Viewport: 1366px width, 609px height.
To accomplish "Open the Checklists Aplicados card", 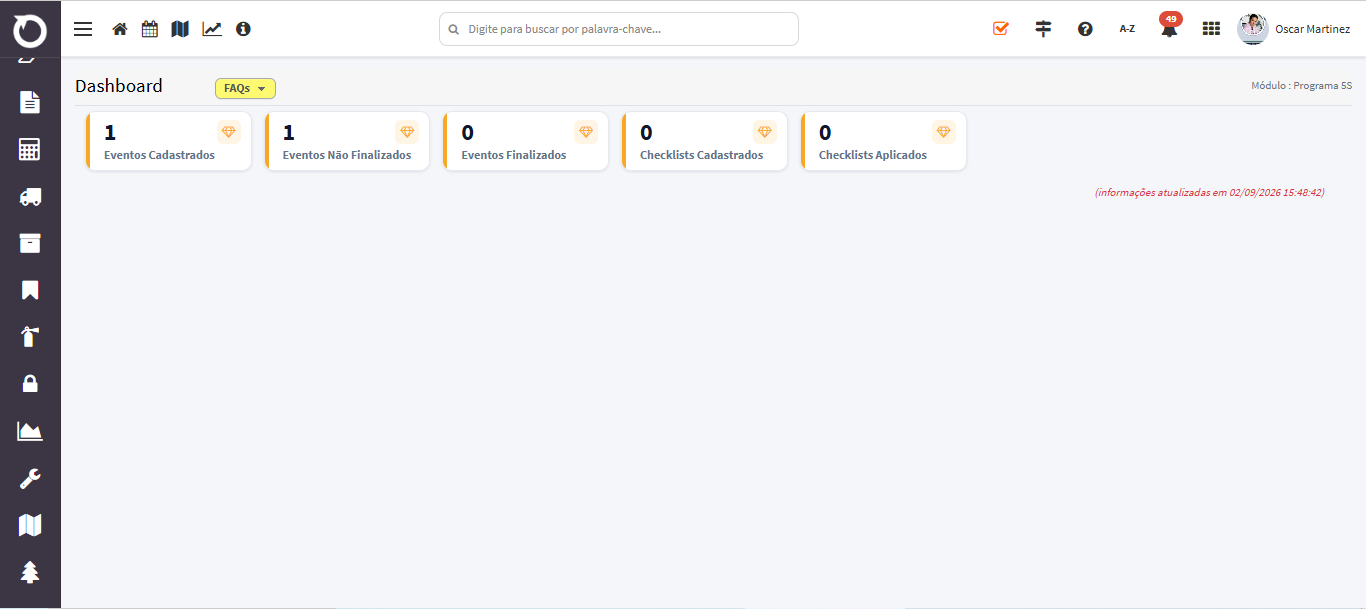I will (x=883, y=141).
